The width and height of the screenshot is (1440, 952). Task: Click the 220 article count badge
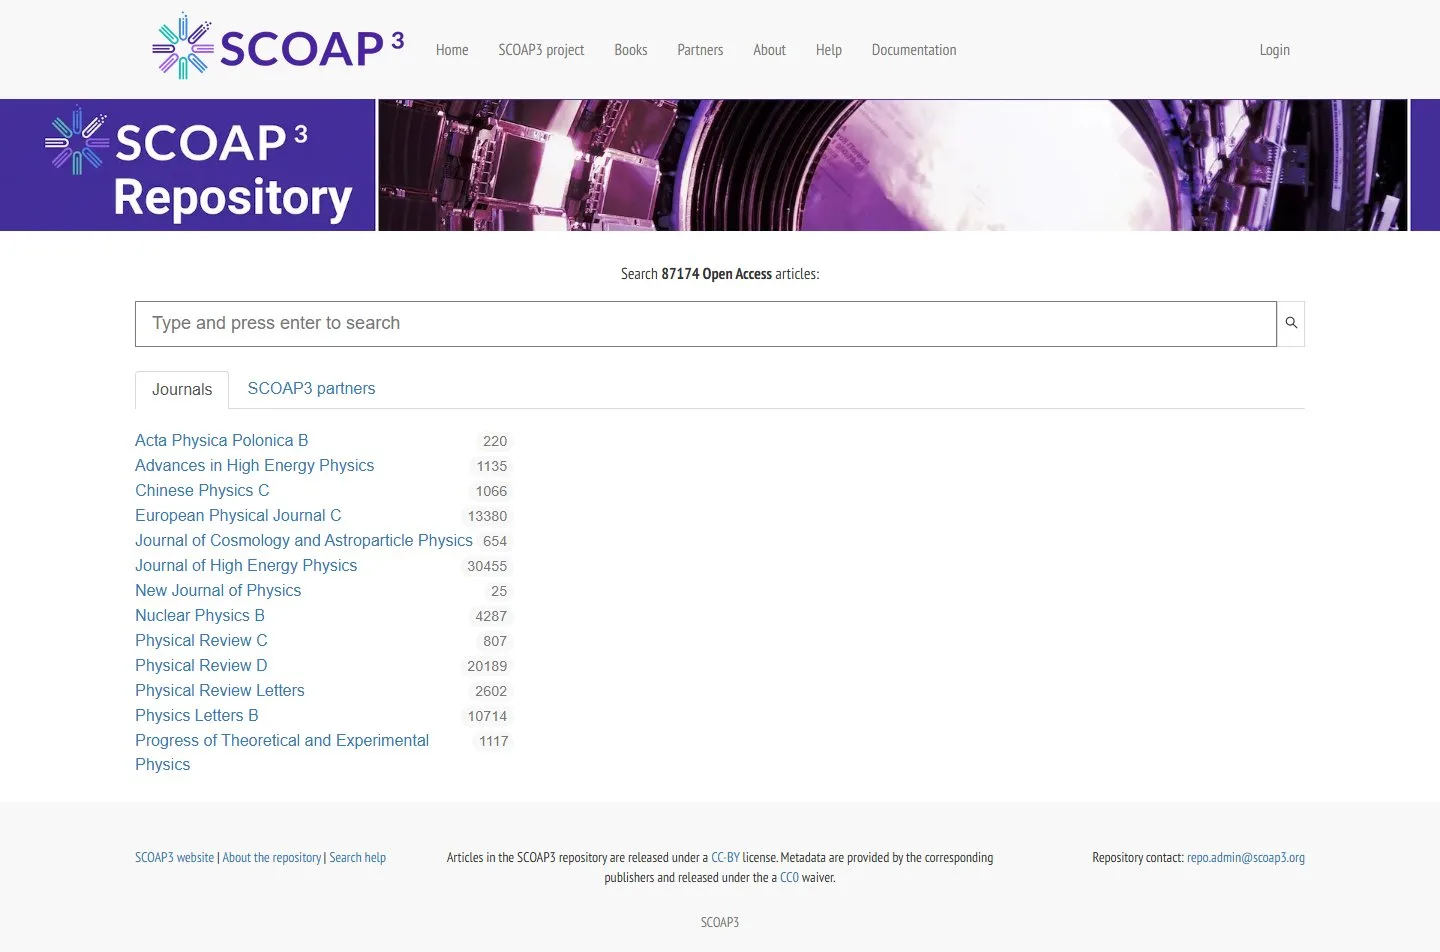495,441
